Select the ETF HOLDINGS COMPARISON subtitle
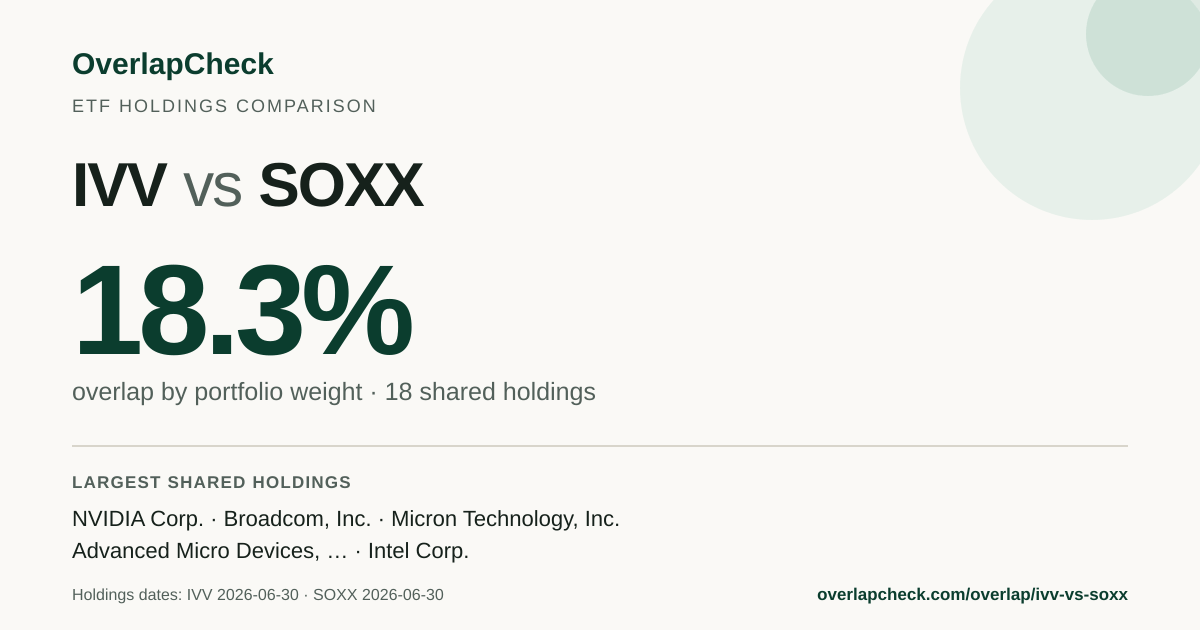The width and height of the screenshot is (1200, 630). click(224, 106)
